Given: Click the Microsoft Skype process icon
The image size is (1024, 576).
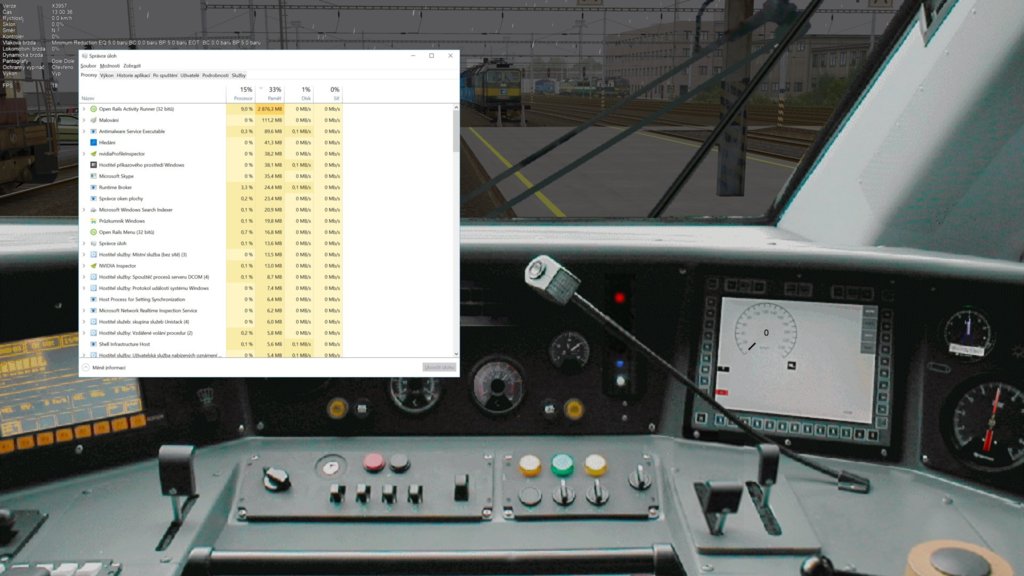Looking at the screenshot, I should (x=93, y=176).
